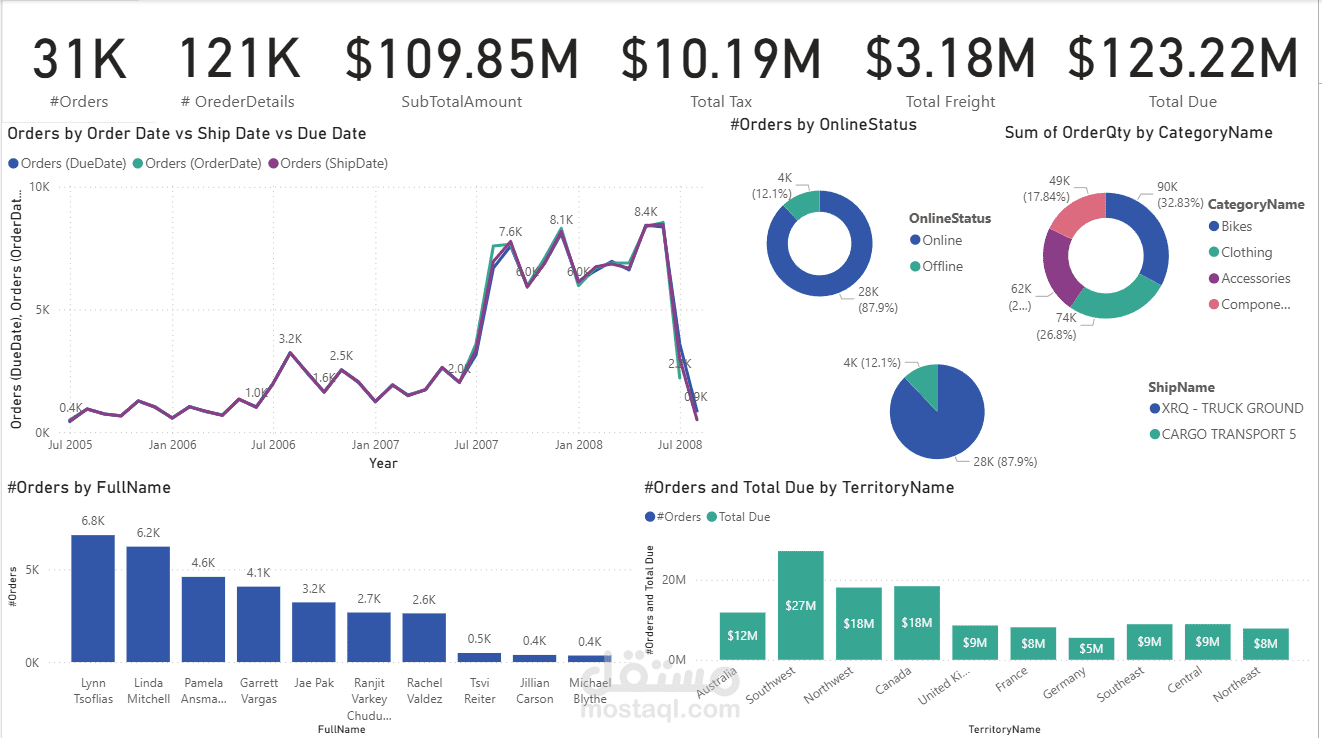Click the truncated Compone... legend entry
This screenshot has width=1322, height=738.
[1249, 305]
